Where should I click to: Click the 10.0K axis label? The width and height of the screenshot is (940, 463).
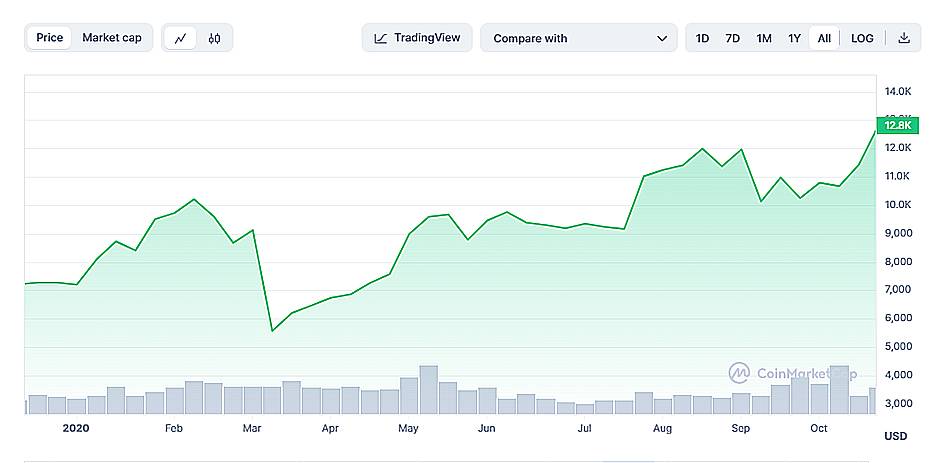pyautogui.click(x=898, y=205)
